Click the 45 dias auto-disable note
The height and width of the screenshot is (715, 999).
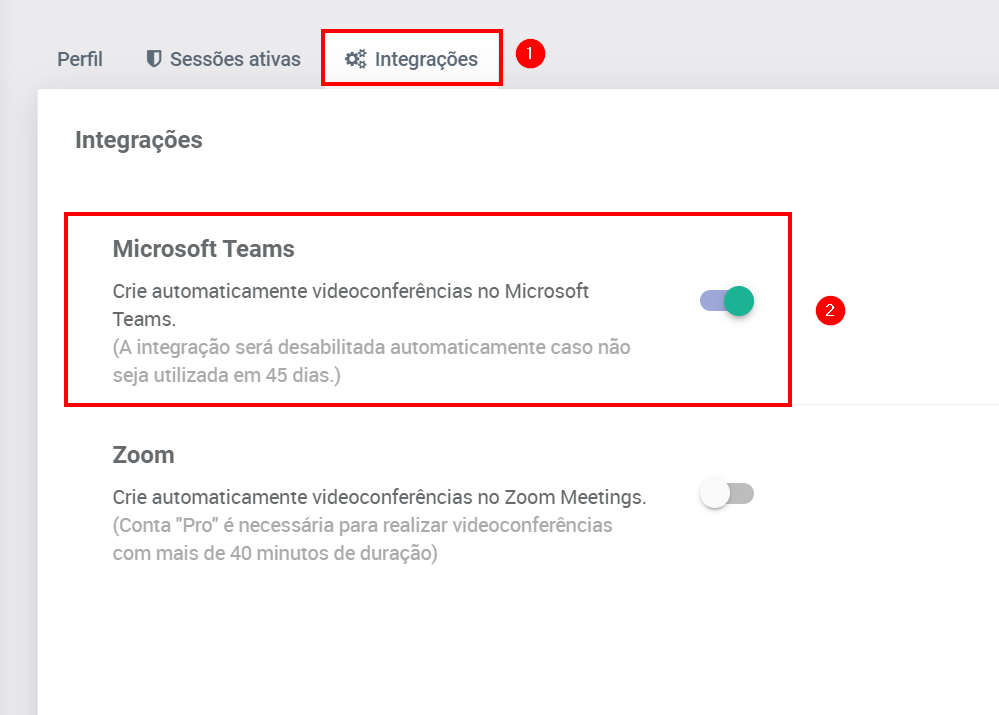pyautogui.click(x=371, y=361)
